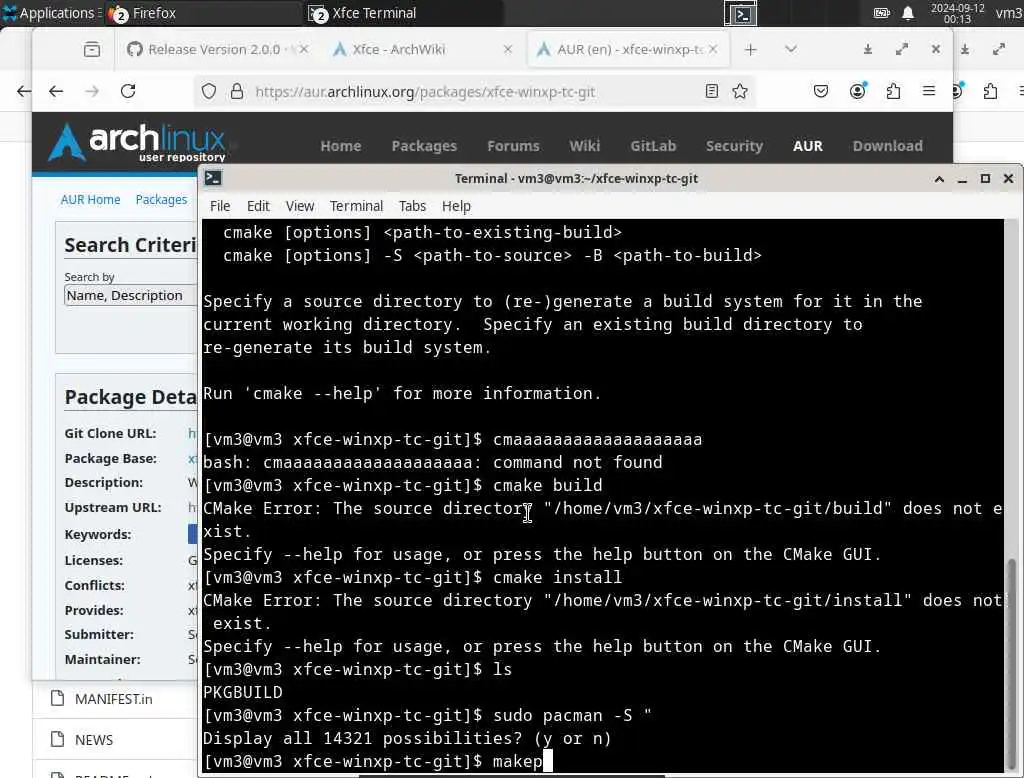This screenshot has width=1024, height=778.
Task: Roll up the terminal window with arrow
Action: [939, 179]
